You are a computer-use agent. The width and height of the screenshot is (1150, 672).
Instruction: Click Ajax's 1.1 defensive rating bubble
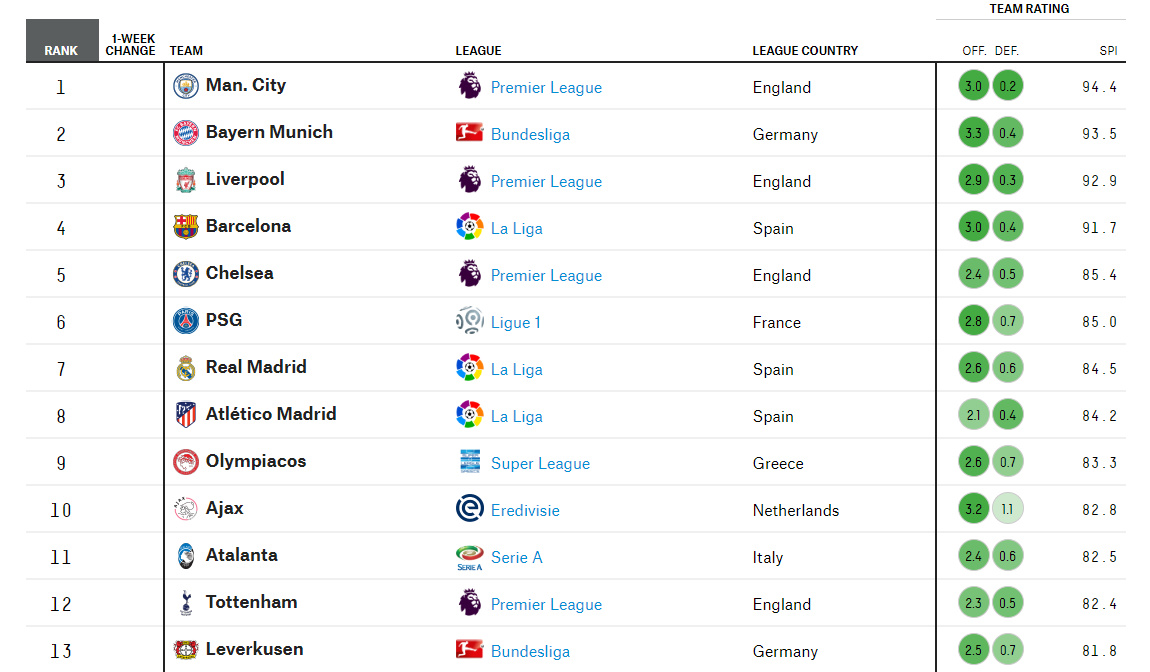click(1008, 508)
